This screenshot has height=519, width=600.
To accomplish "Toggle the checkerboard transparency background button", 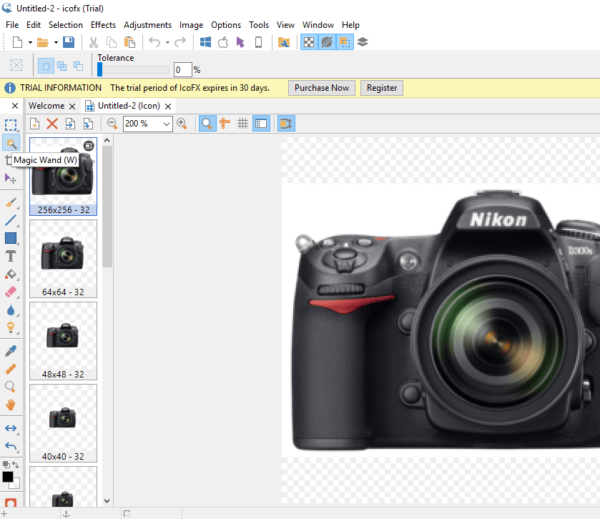I will pos(309,42).
